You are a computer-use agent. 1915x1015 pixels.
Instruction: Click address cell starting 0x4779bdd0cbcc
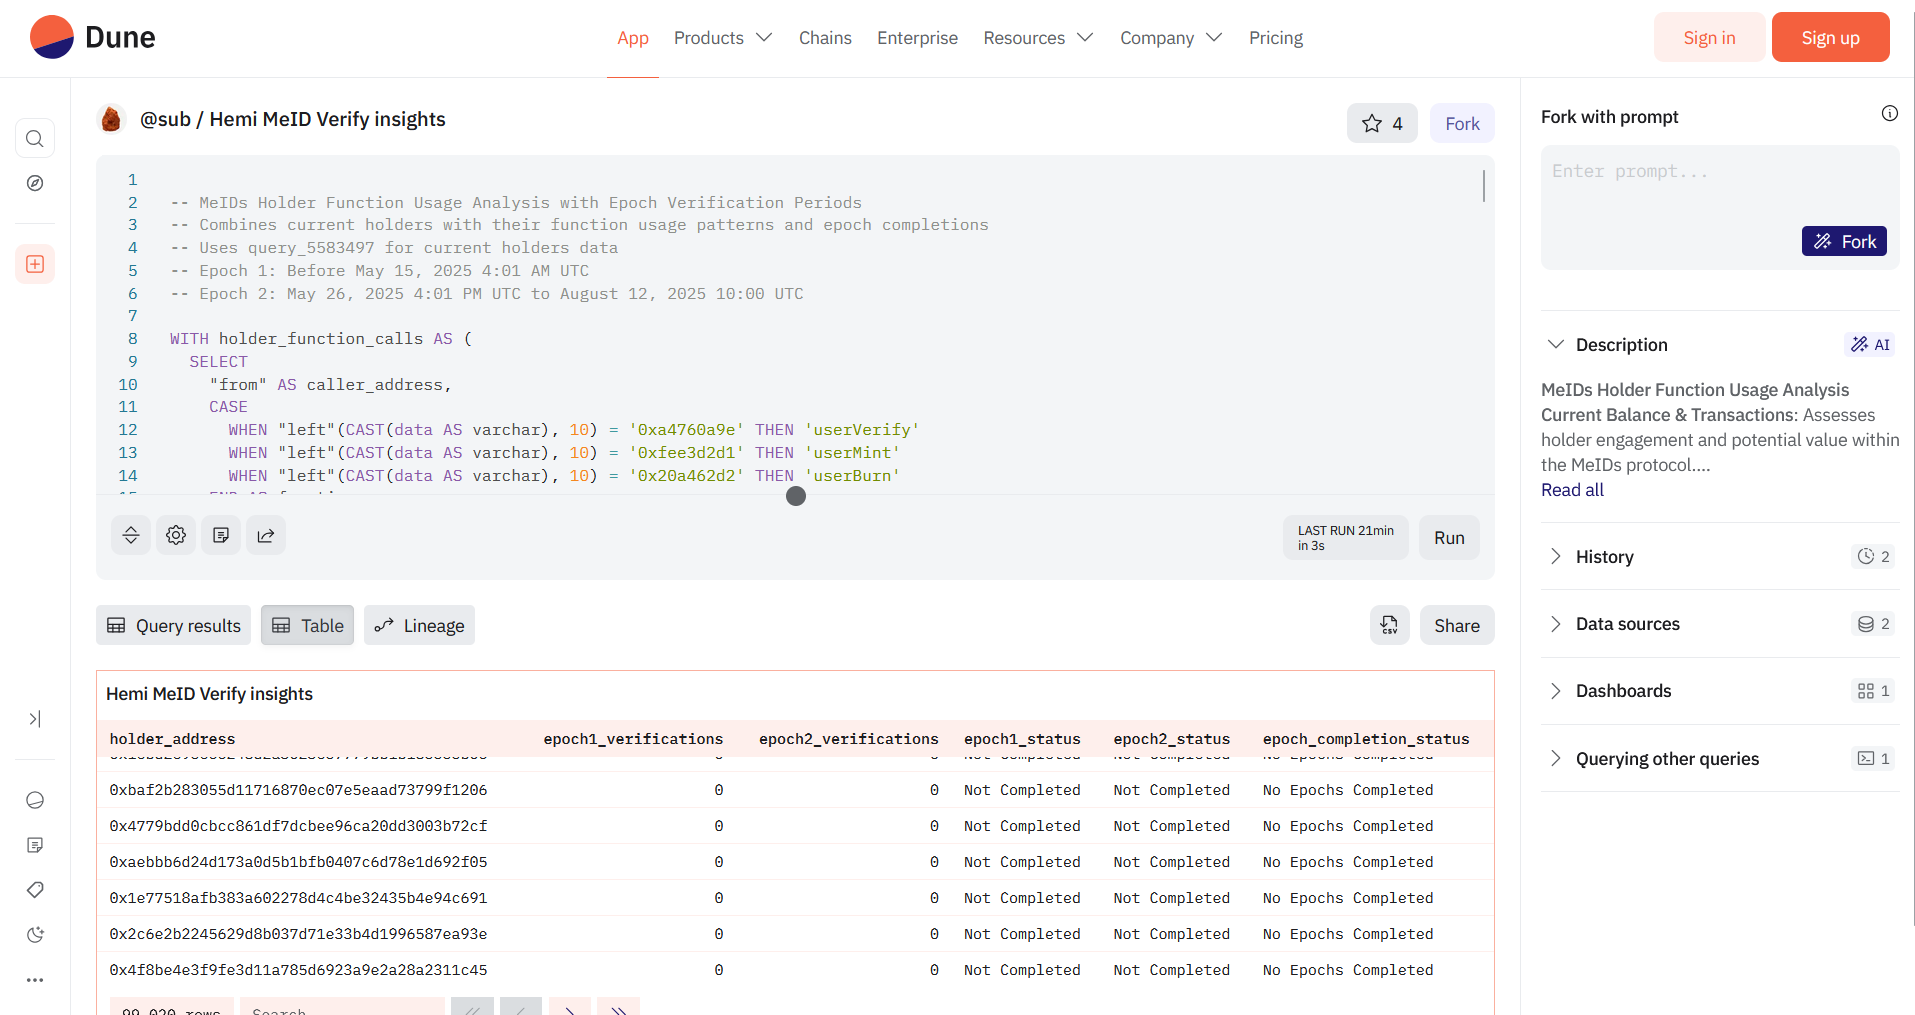(x=298, y=826)
